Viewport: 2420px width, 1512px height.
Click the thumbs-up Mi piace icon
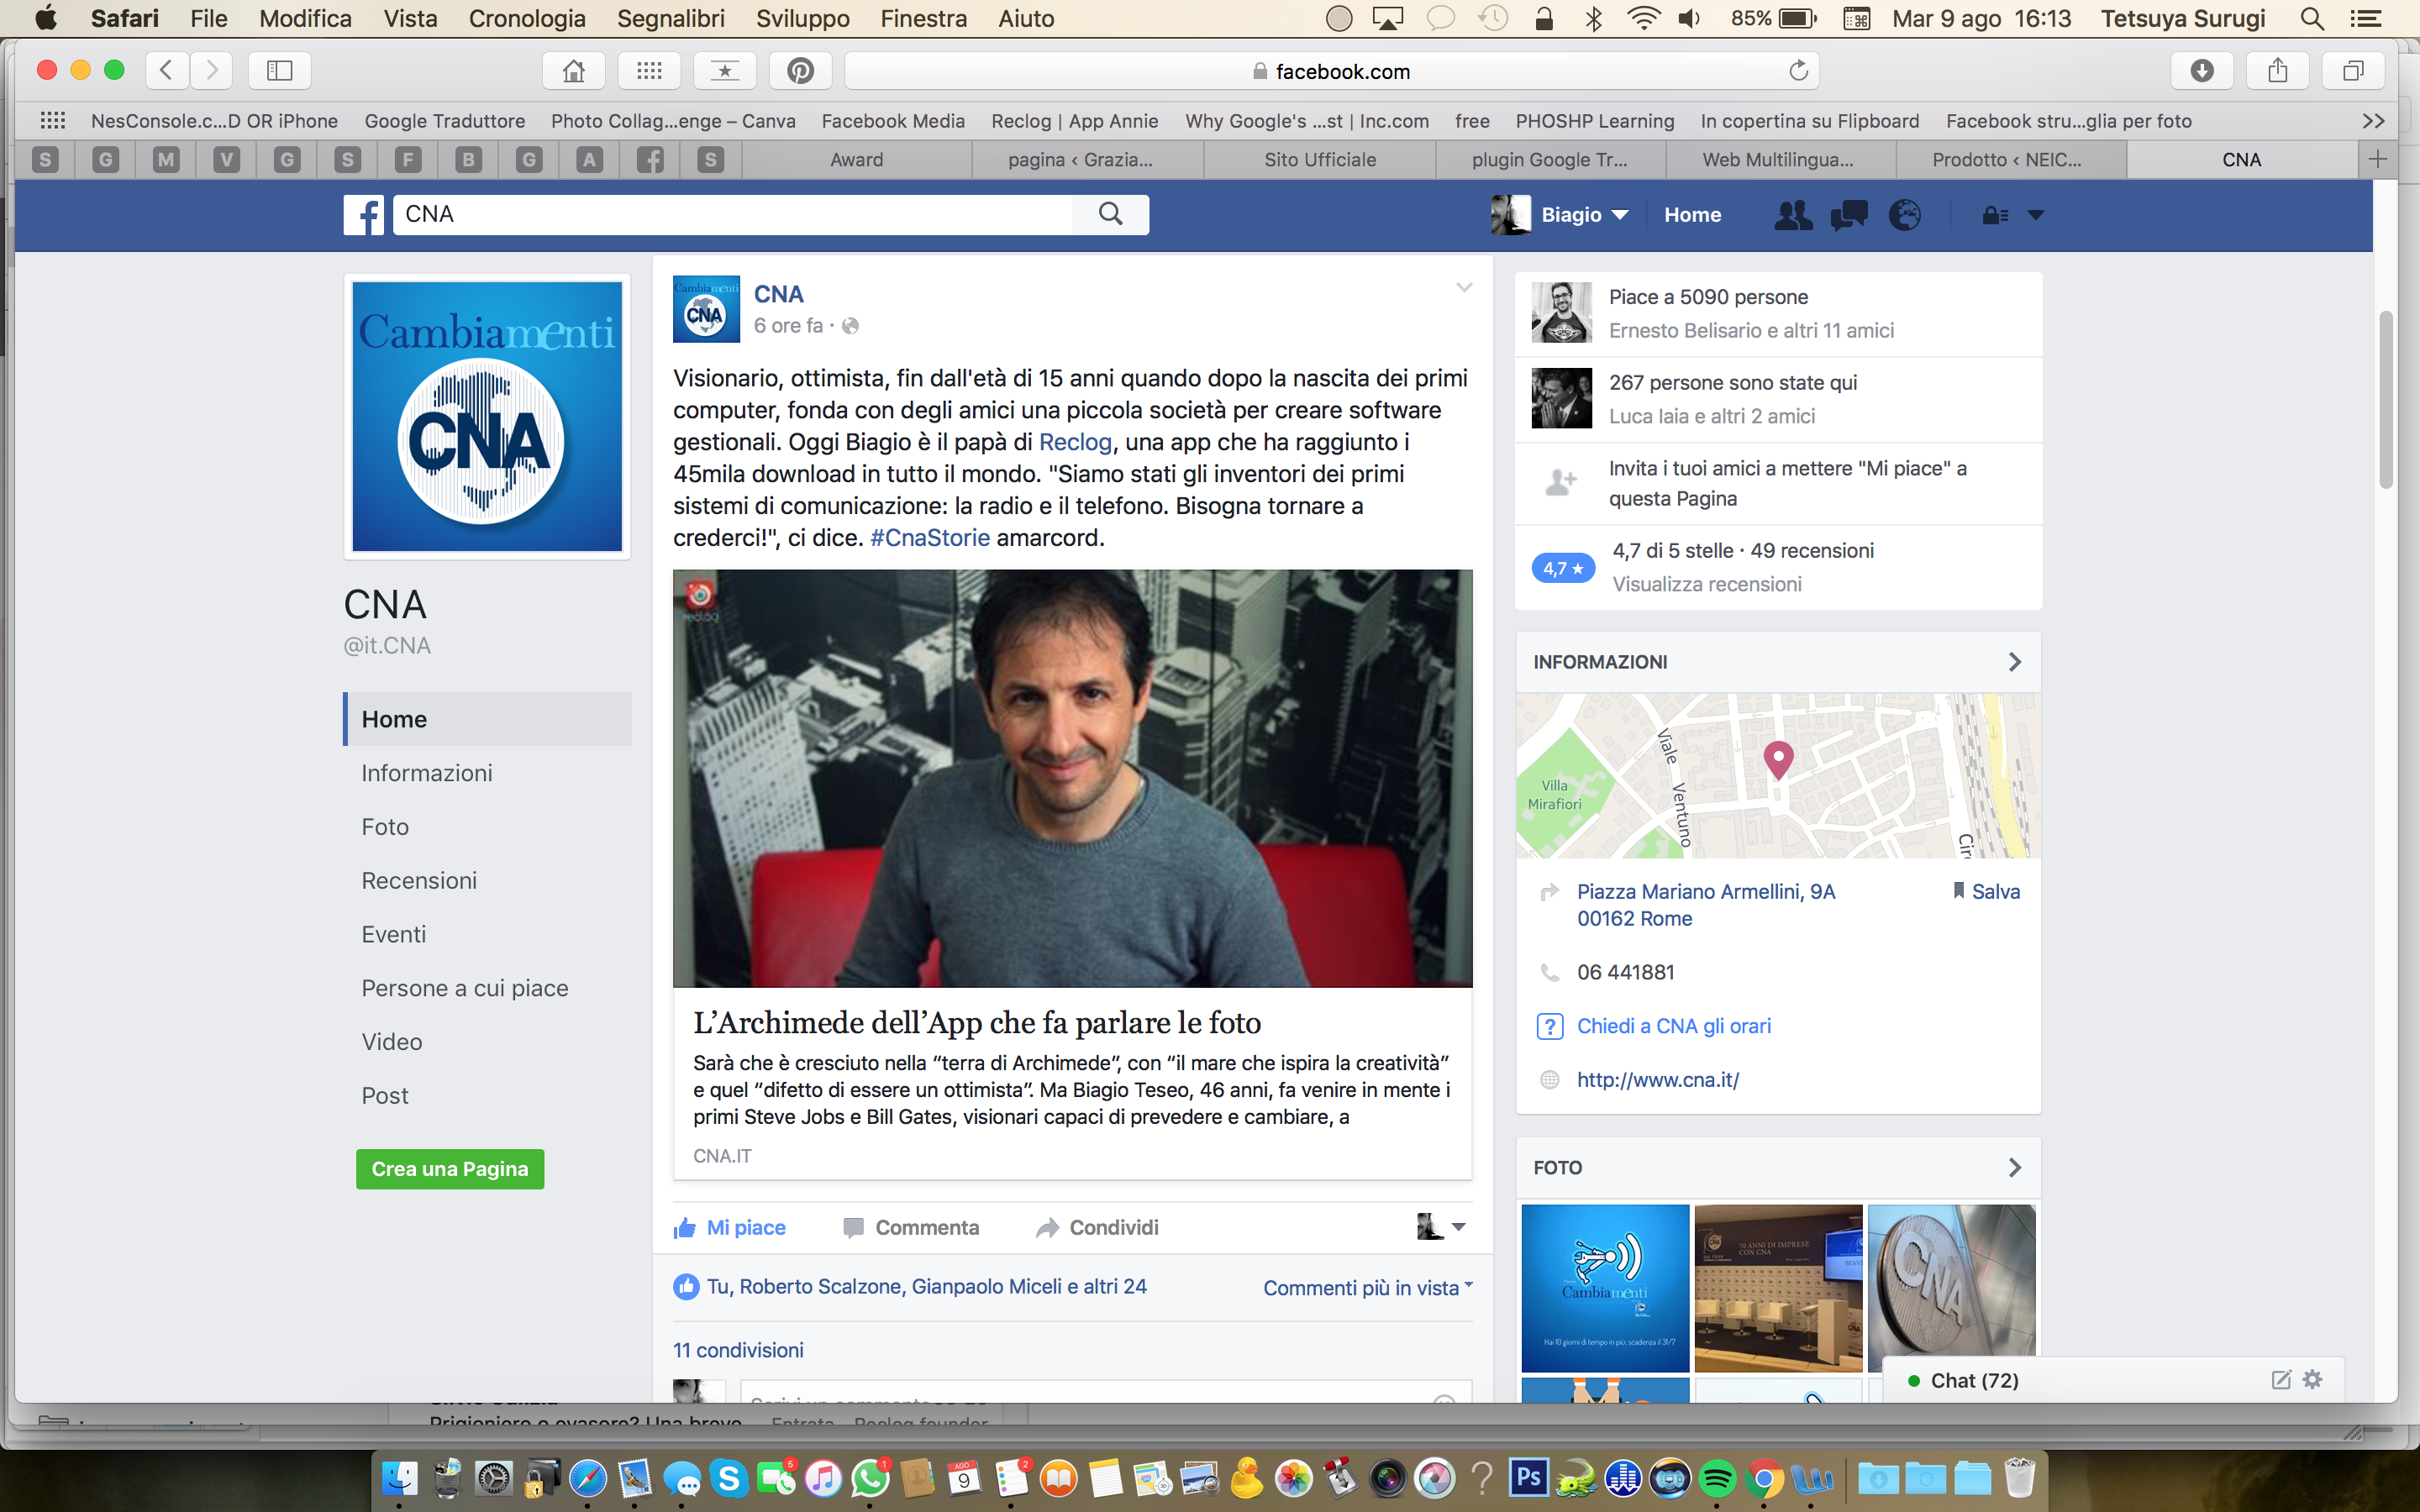685,1228
